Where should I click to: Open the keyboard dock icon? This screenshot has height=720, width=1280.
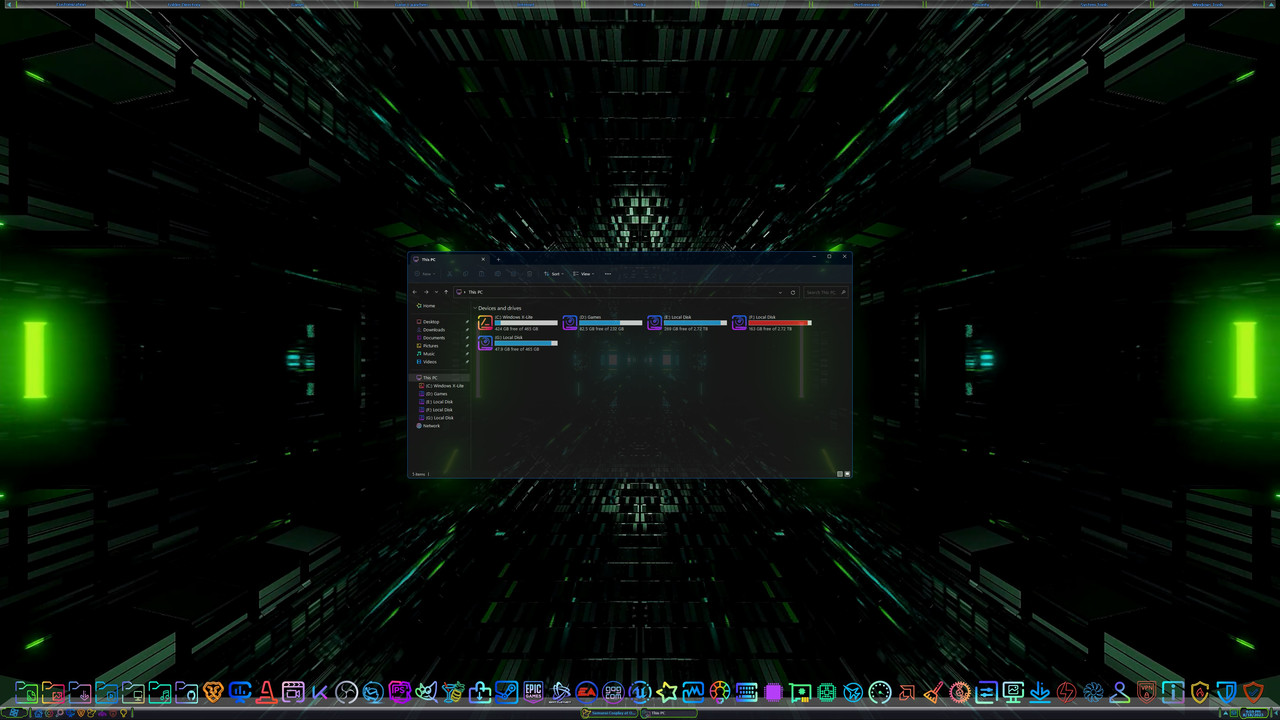tap(746, 691)
